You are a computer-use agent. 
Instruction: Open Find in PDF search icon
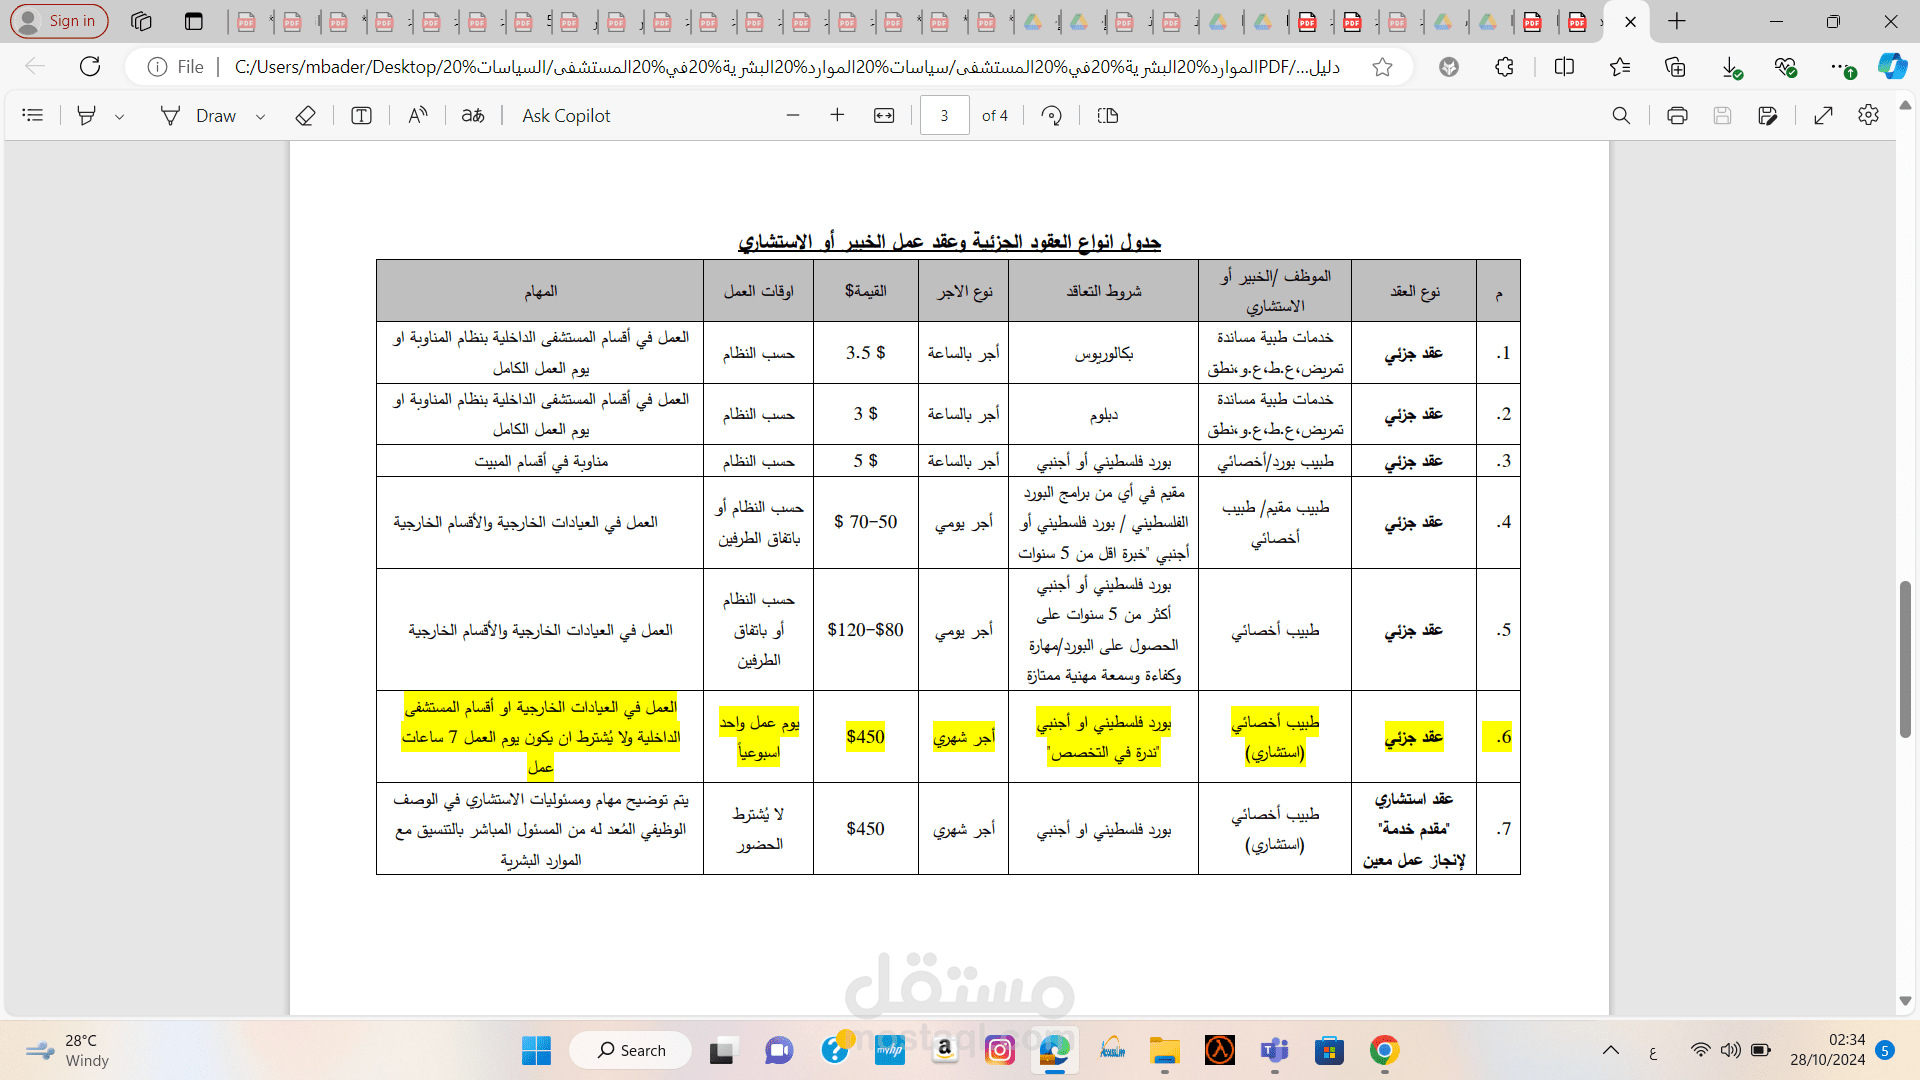tap(1621, 116)
